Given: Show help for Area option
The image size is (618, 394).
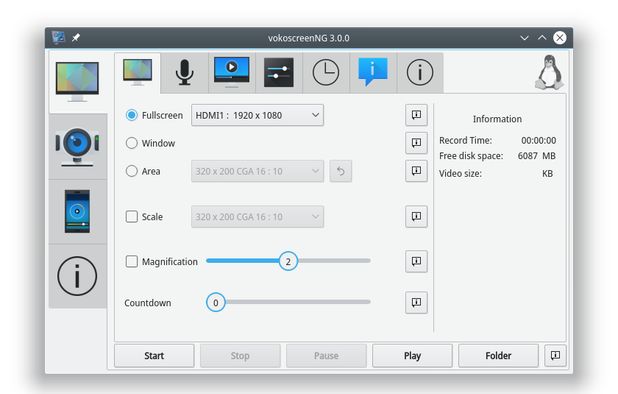Looking at the screenshot, I should [x=416, y=171].
